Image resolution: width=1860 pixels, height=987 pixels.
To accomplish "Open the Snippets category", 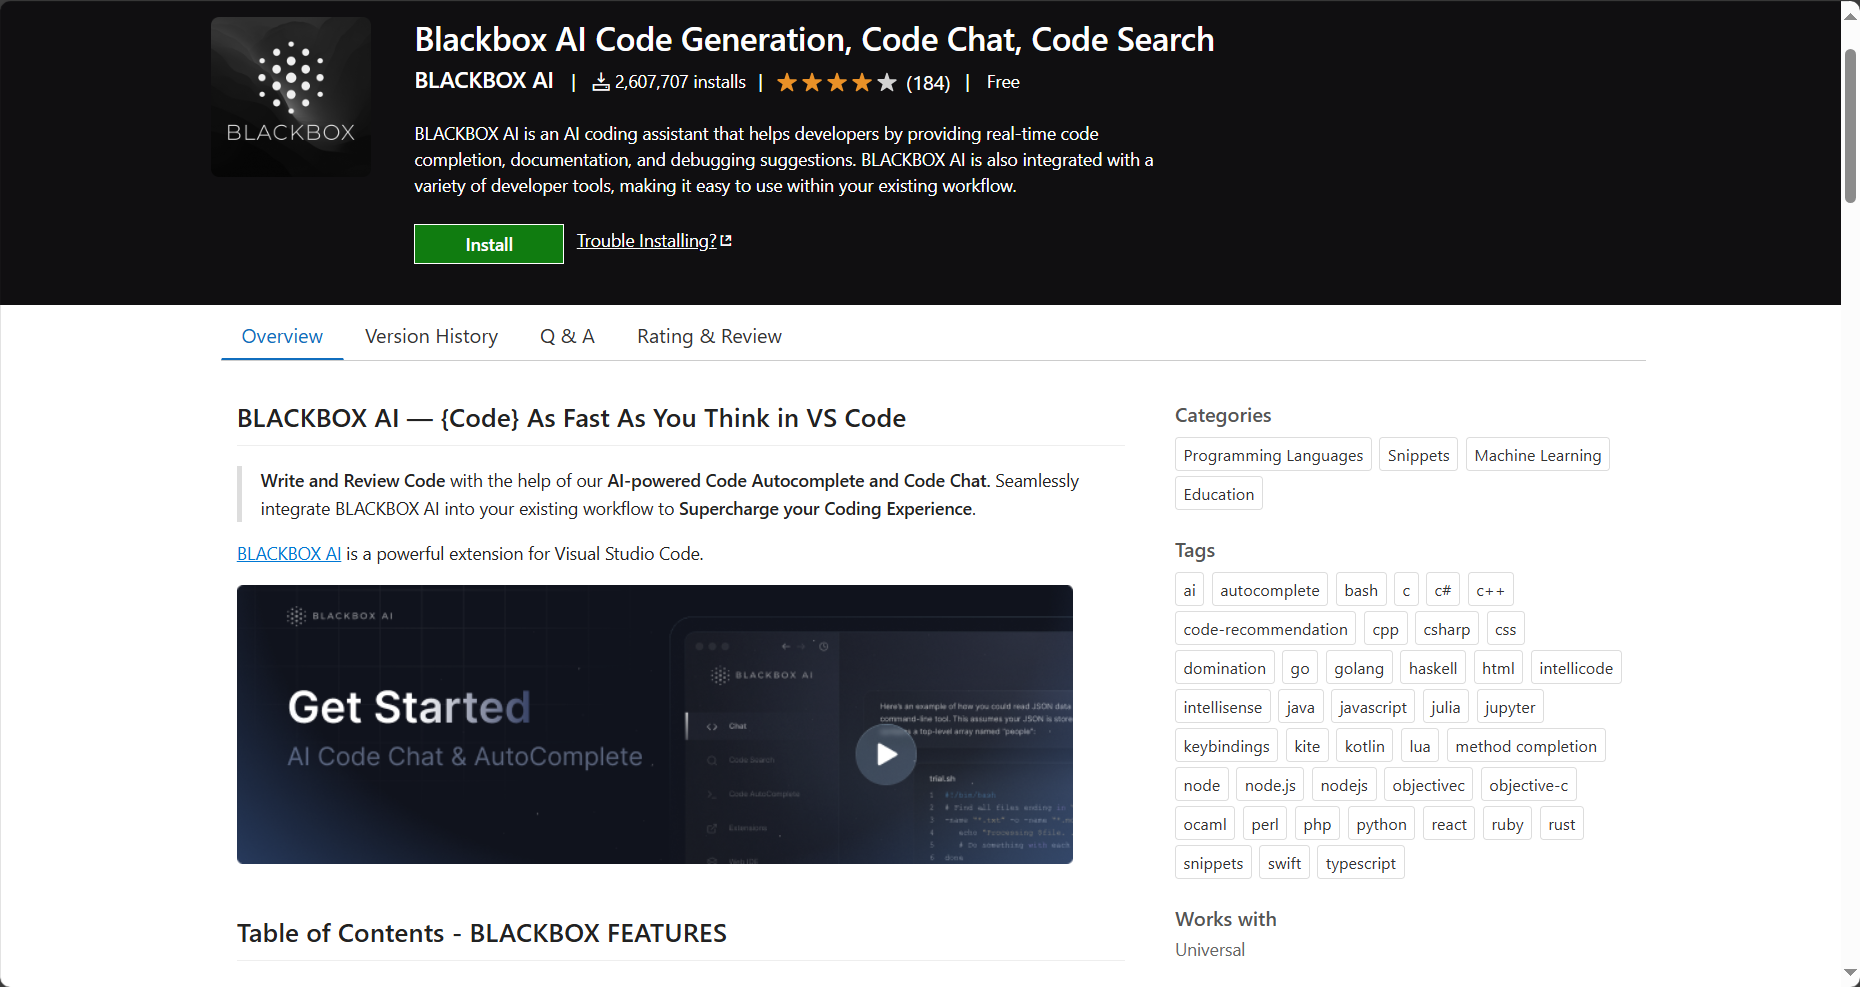I will [x=1418, y=455].
